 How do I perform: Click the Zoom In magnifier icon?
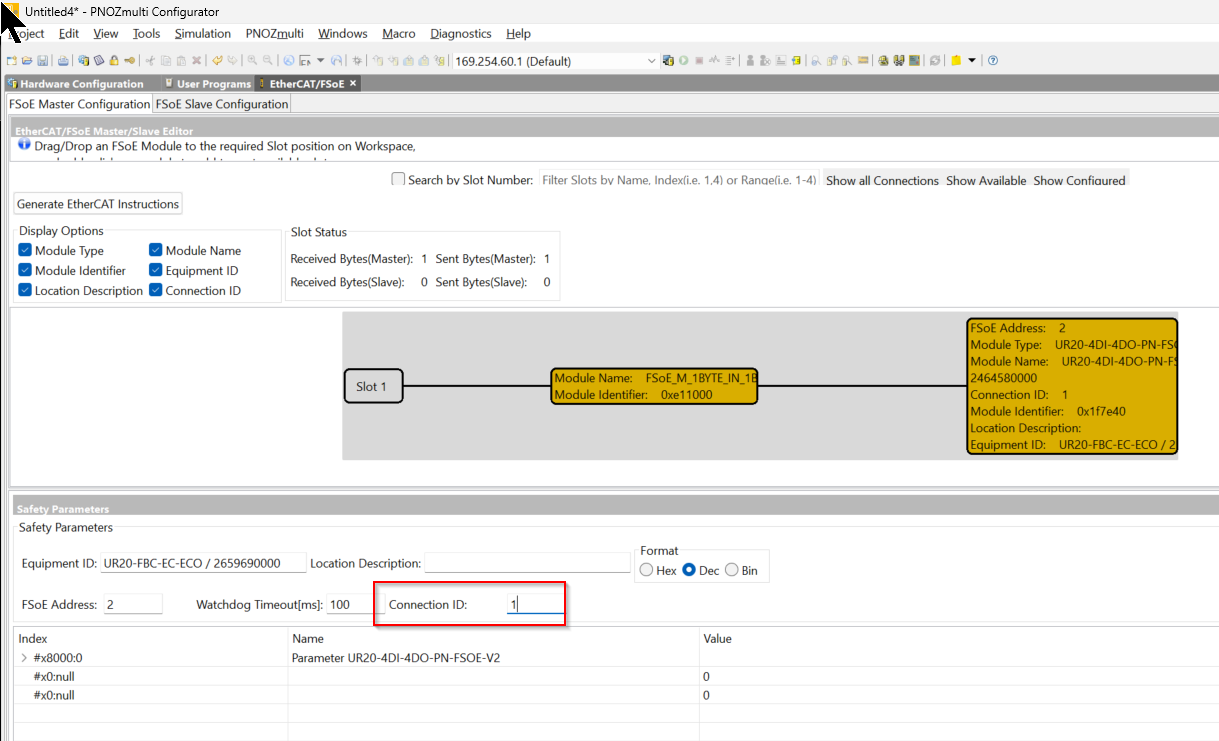click(x=252, y=61)
